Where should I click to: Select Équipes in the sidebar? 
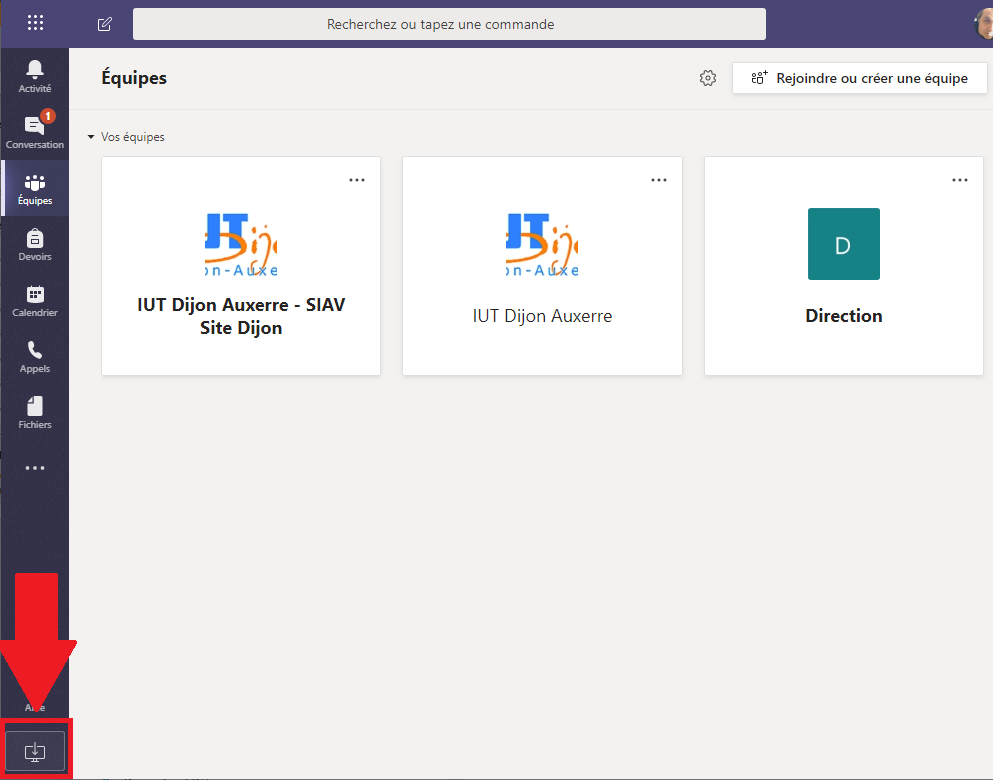point(35,188)
